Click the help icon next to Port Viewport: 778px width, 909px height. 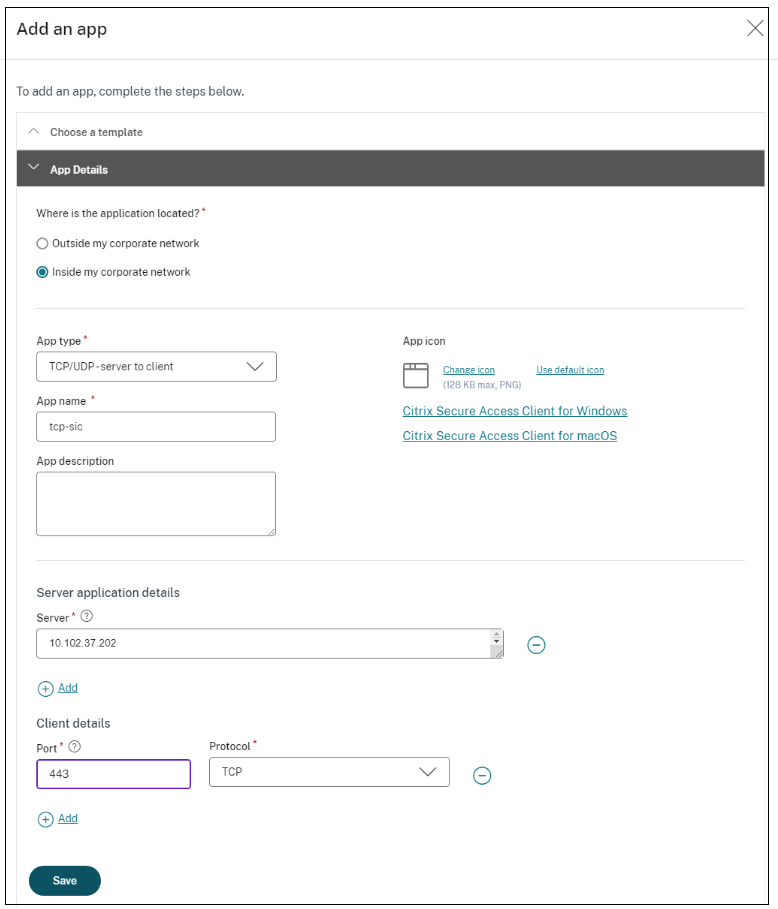75,746
